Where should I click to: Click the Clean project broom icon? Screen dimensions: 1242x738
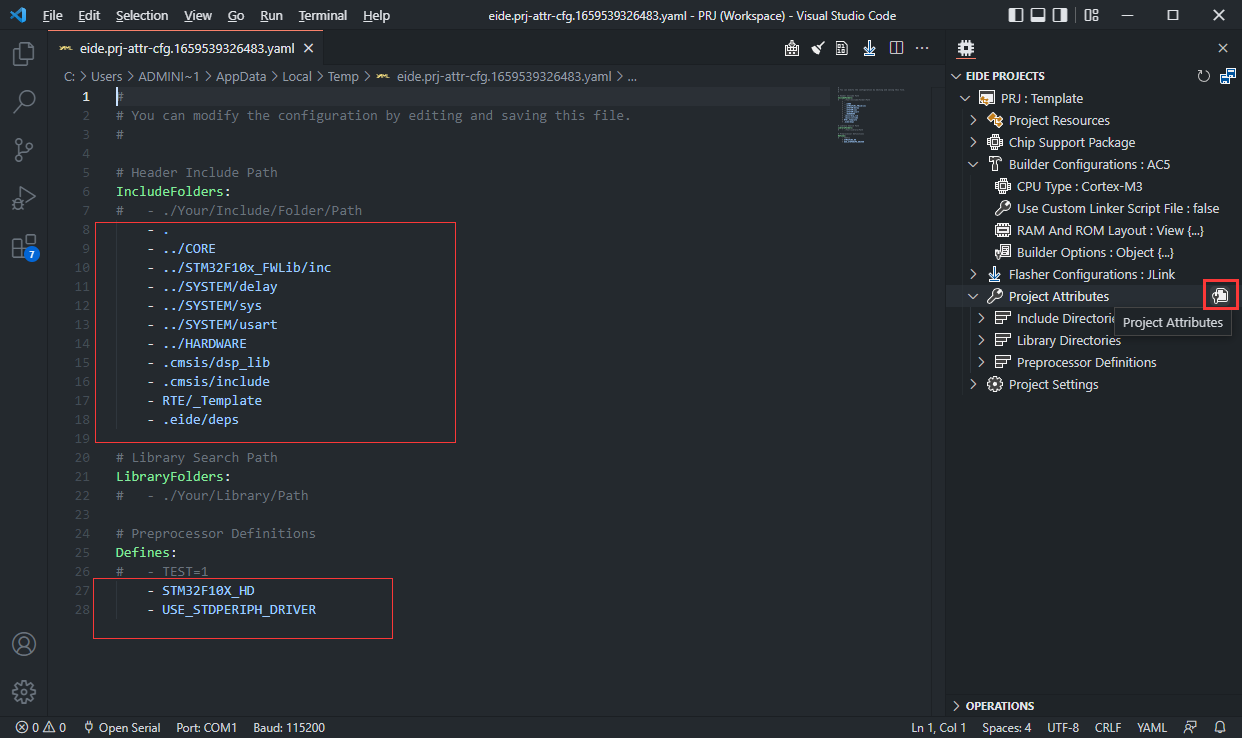816,47
